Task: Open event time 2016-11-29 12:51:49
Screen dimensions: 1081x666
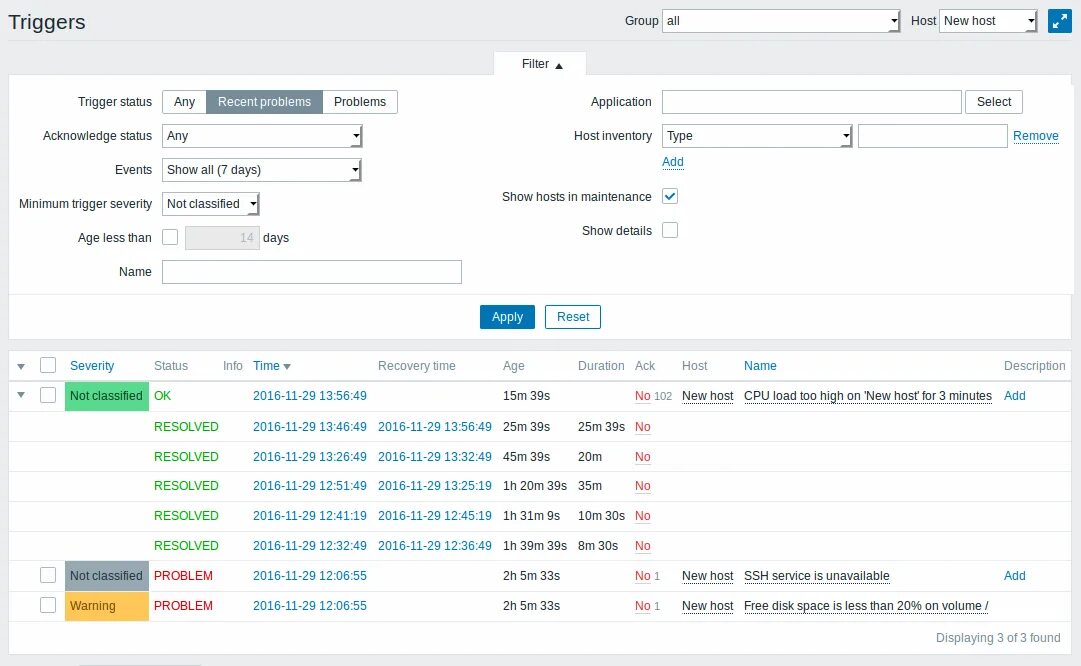Action: (310, 486)
